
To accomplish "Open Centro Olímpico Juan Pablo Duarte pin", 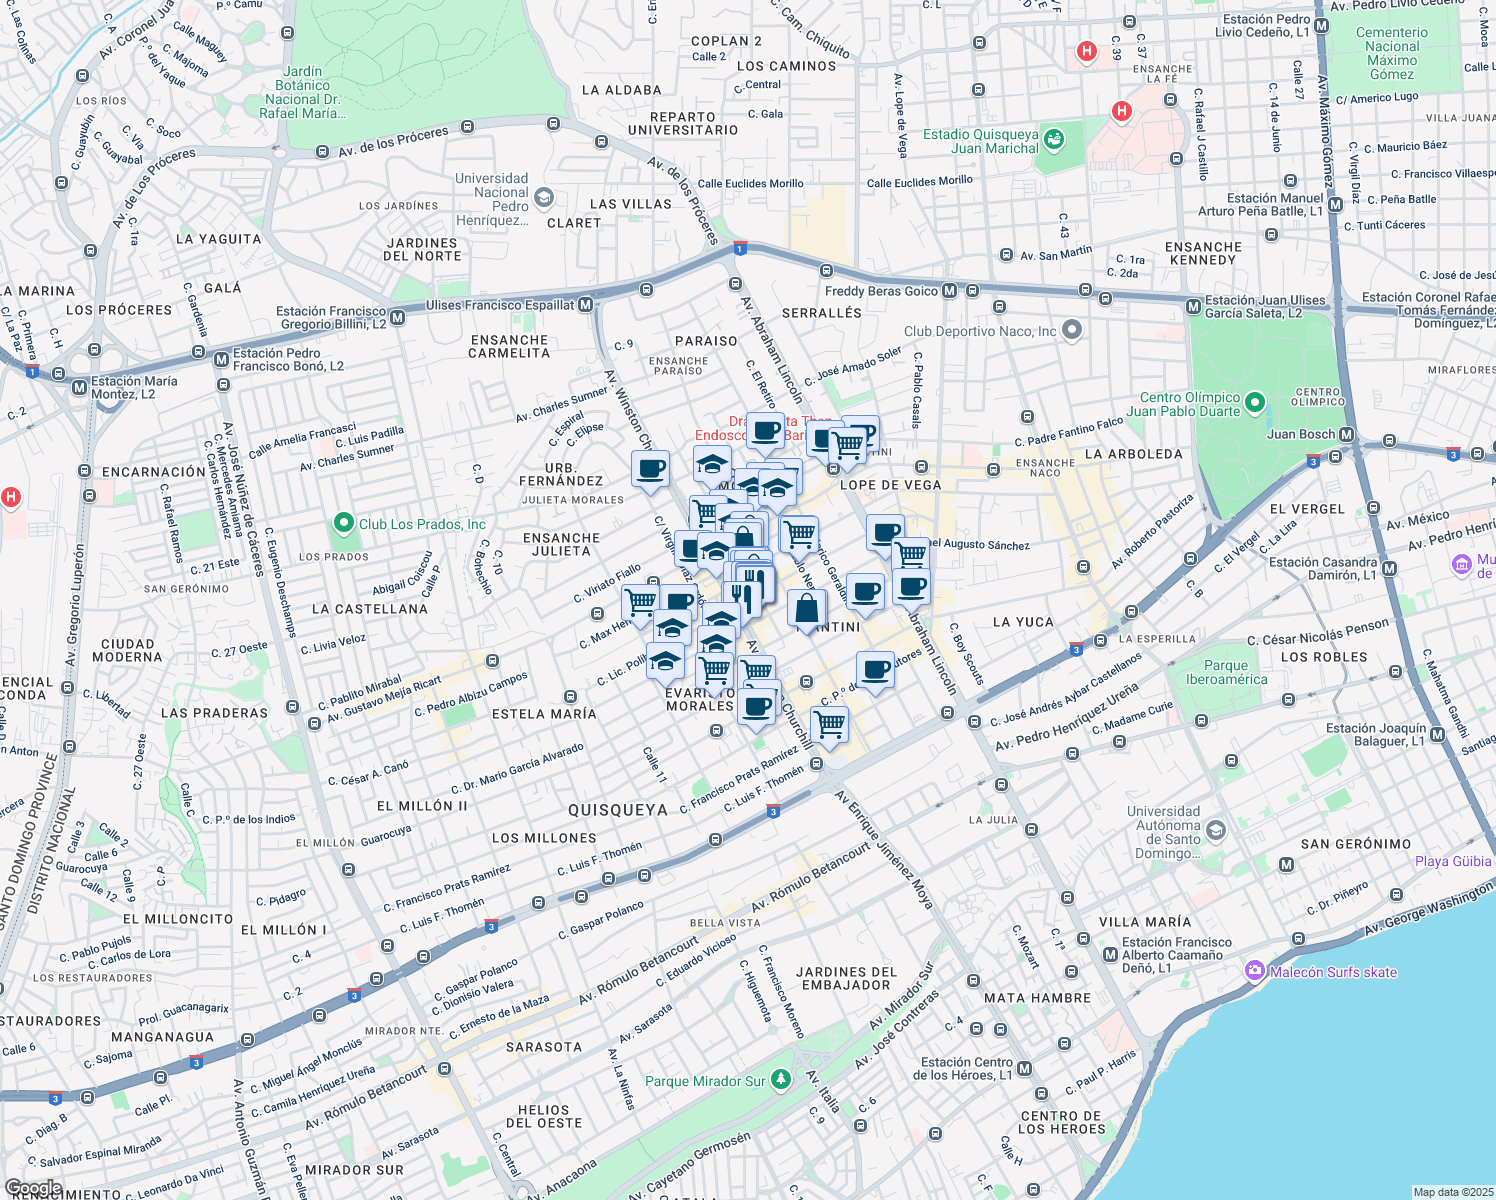I will pos(1255,403).
